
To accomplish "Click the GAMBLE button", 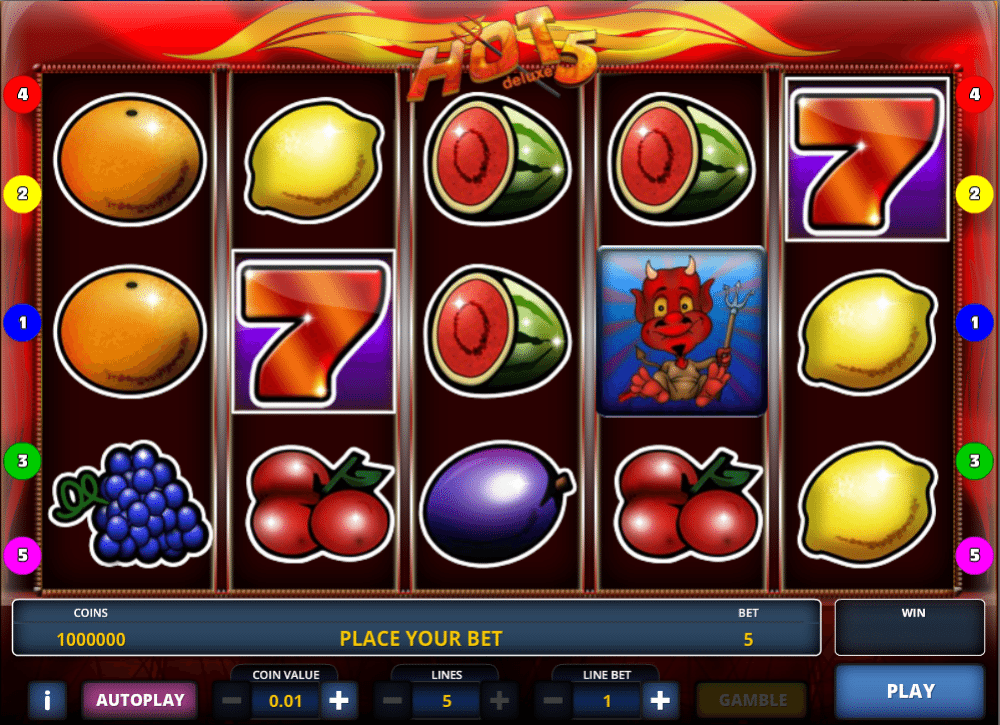I will pyautogui.click(x=753, y=700).
